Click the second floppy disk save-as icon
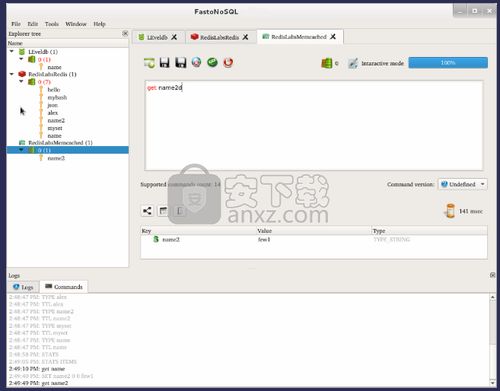This screenshot has height=391, width=500. pyautogui.click(x=180, y=63)
